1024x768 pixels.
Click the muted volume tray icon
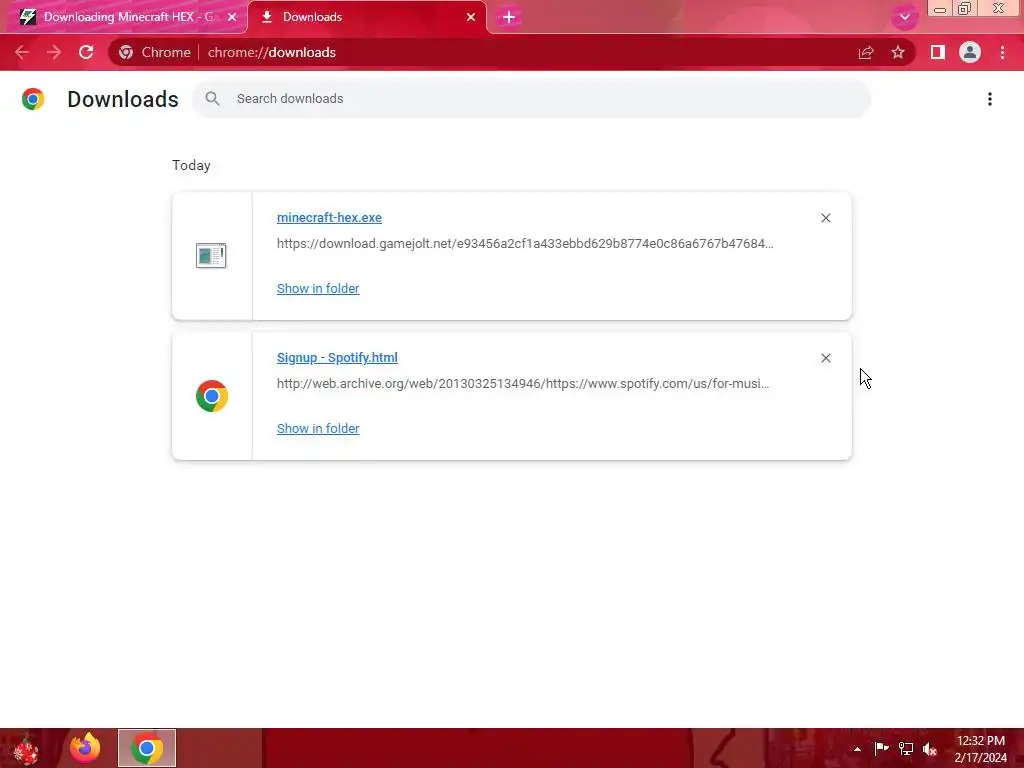click(930, 749)
